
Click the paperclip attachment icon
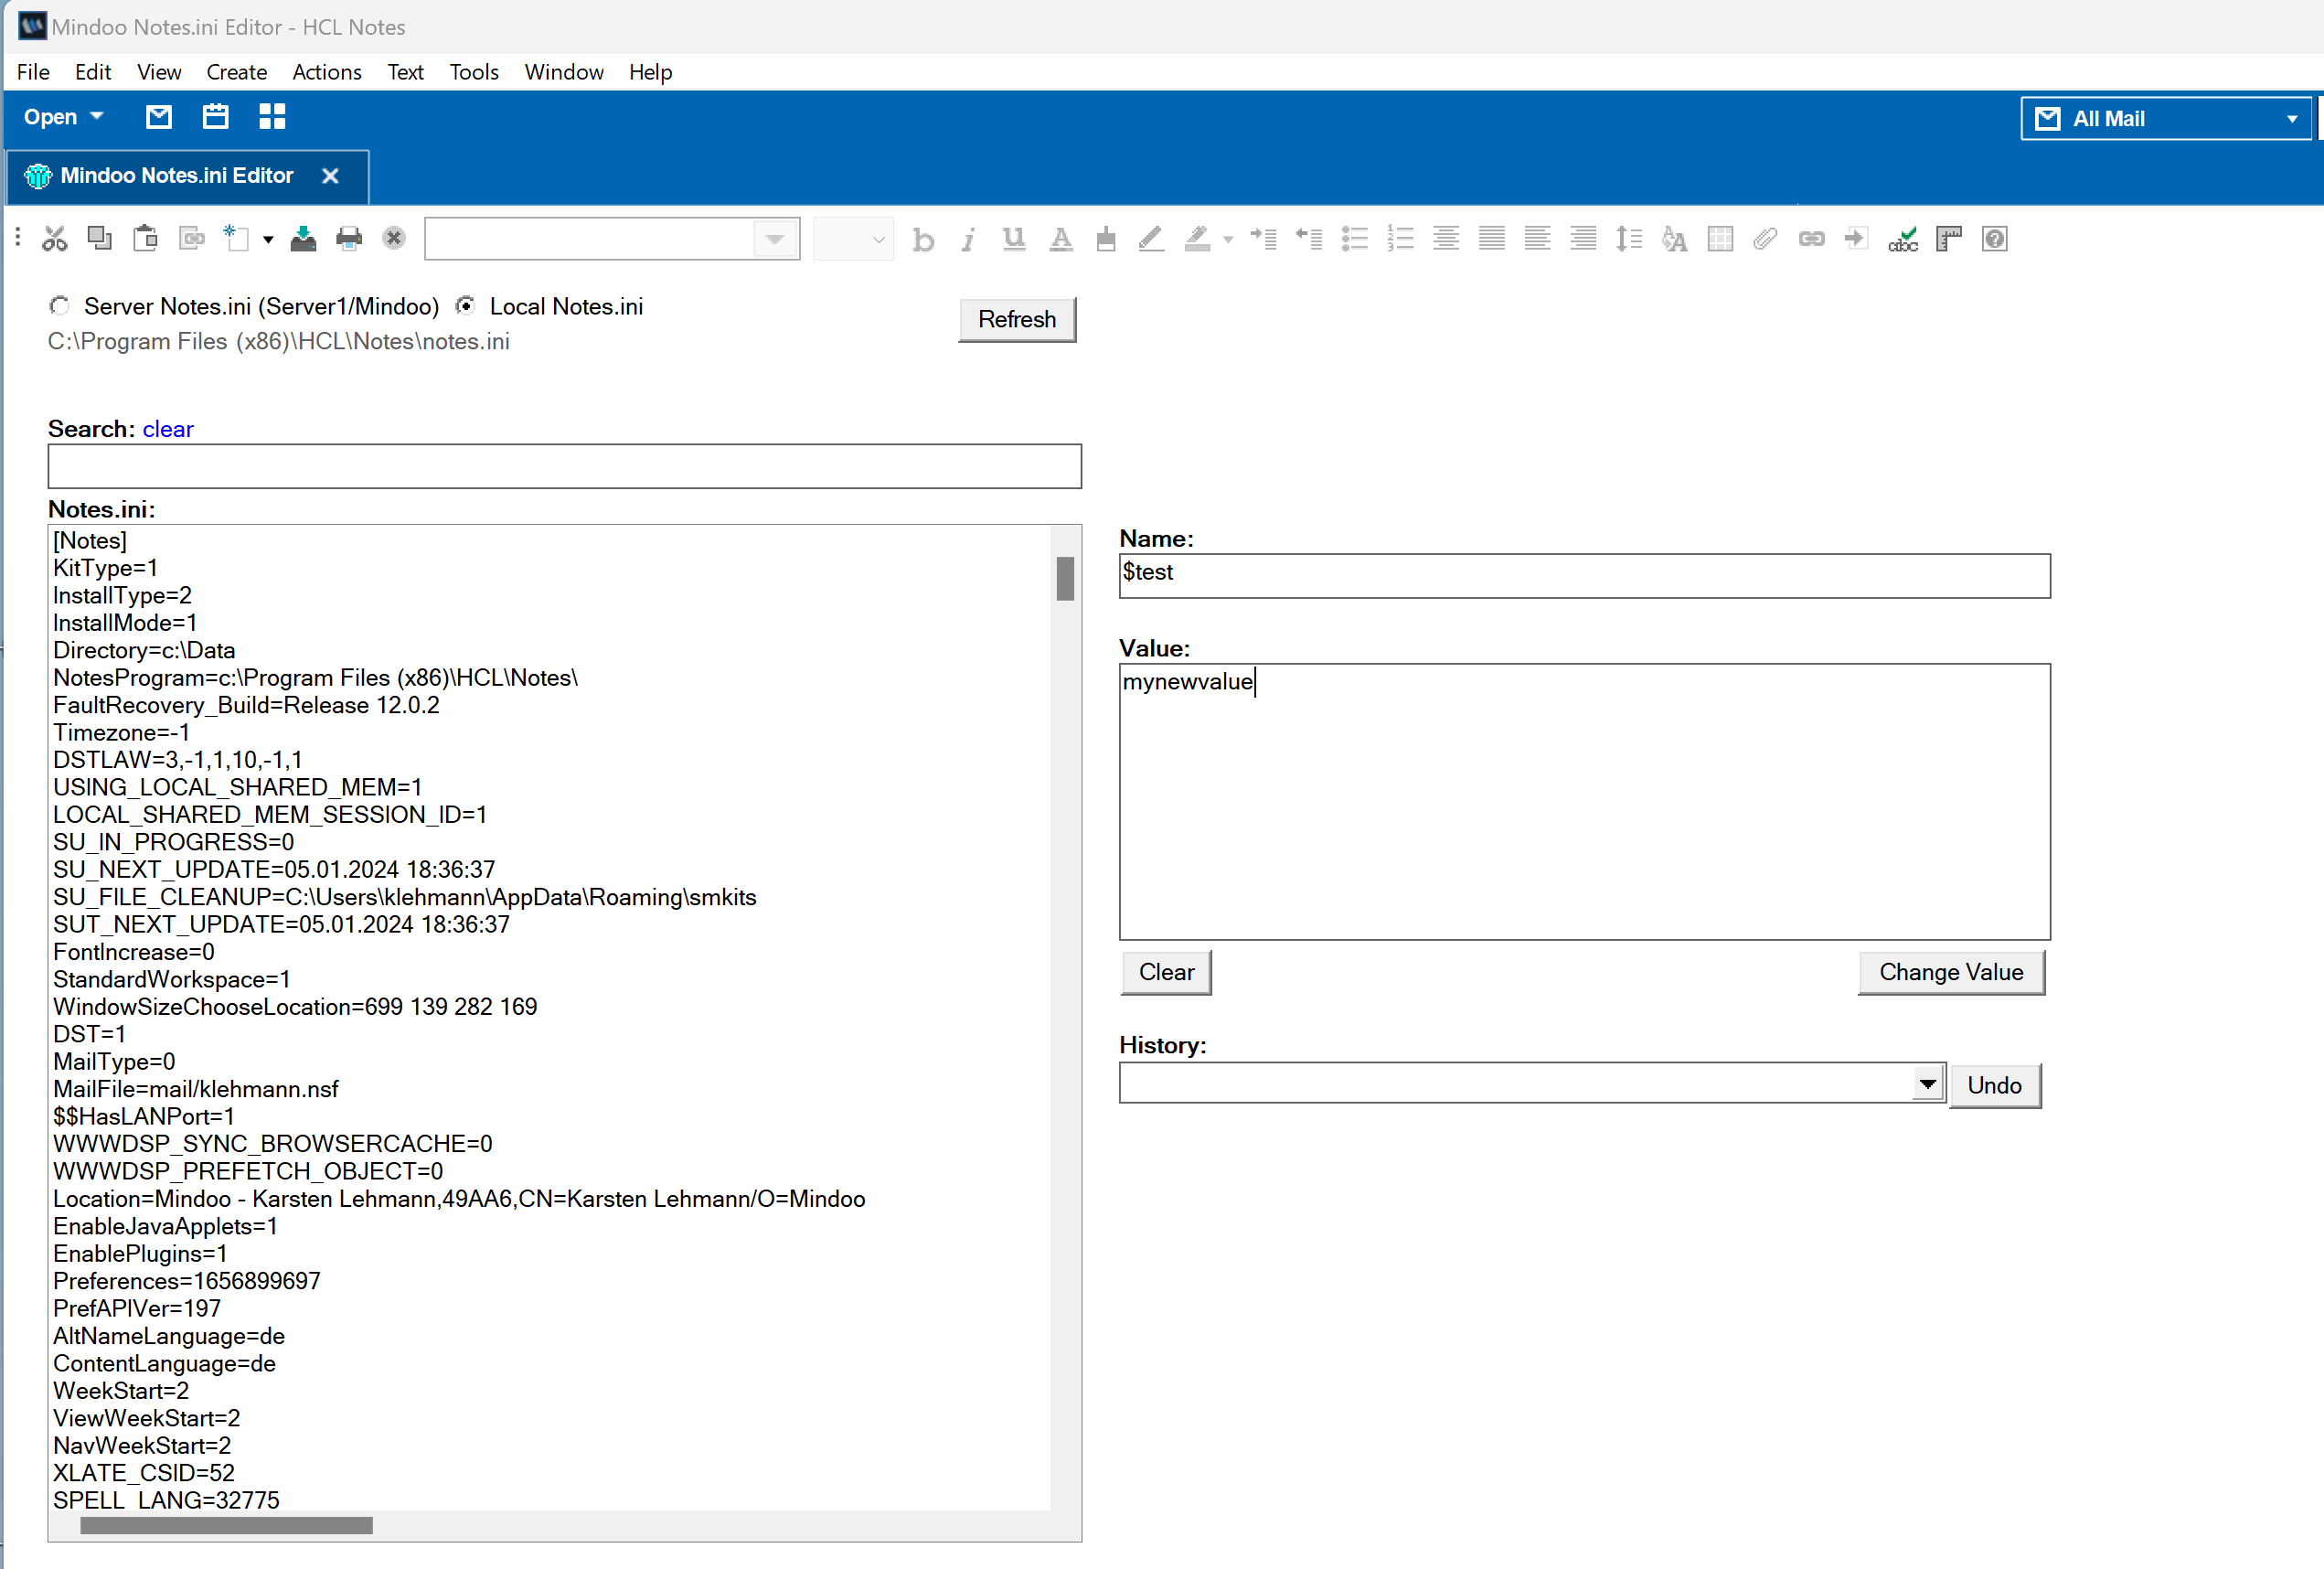pyautogui.click(x=1765, y=239)
